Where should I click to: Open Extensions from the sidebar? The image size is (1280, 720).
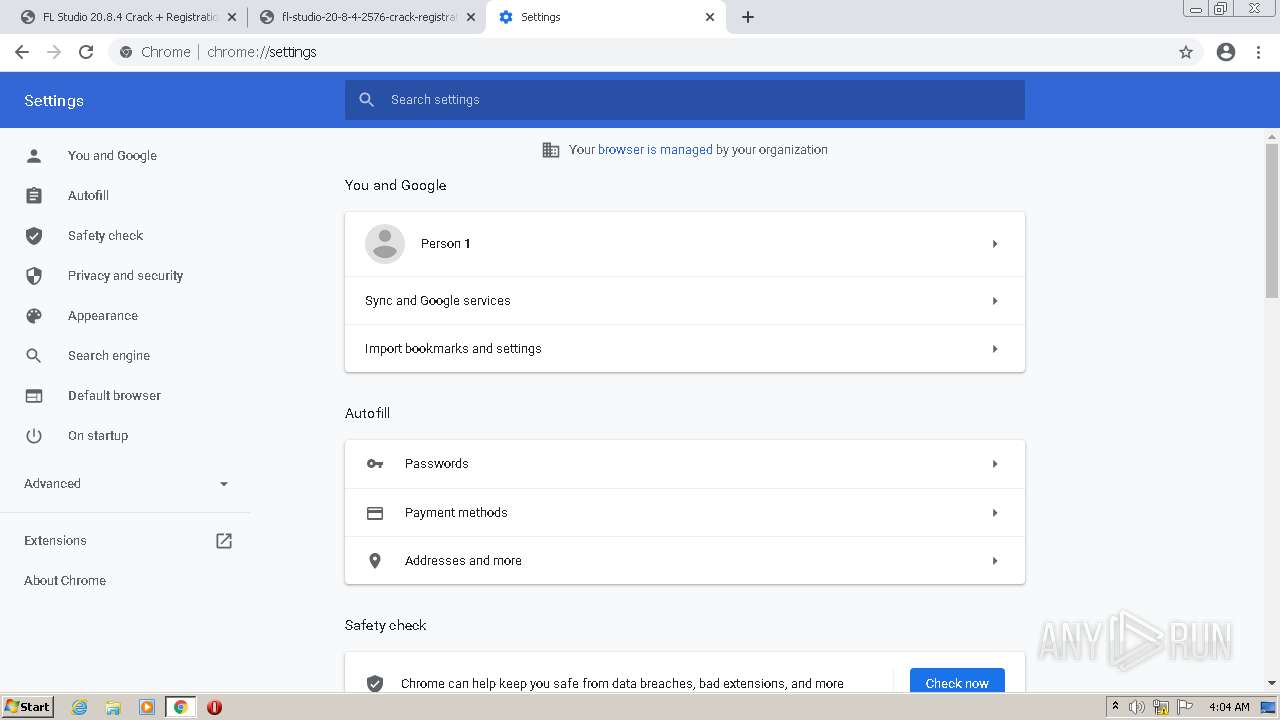[55, 540]
